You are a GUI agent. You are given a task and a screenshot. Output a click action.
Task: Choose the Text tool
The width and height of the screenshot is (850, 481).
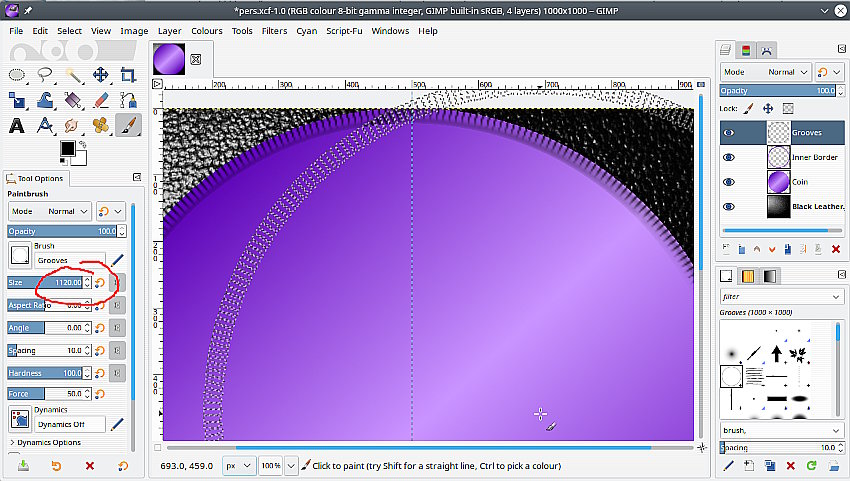point(17,125)
